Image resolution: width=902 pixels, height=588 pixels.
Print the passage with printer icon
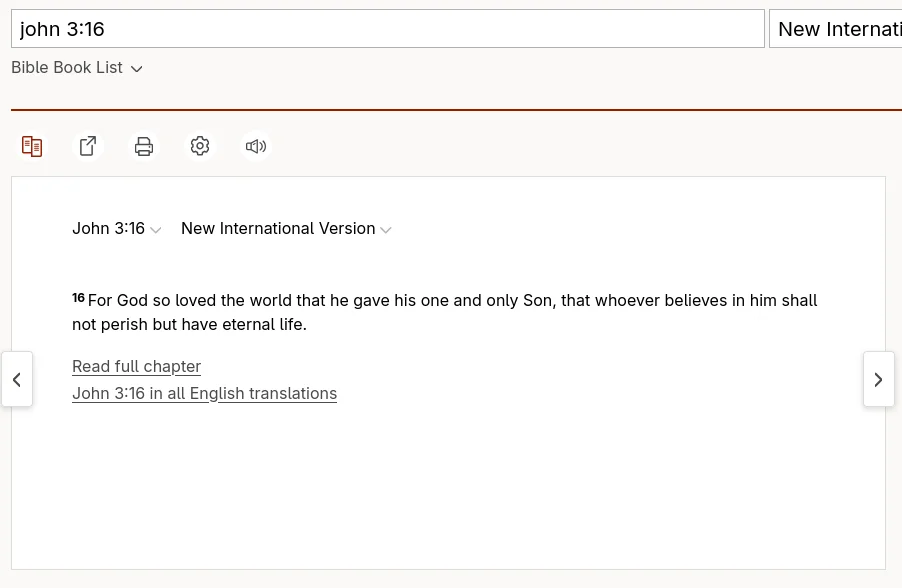tap(144, 147)
